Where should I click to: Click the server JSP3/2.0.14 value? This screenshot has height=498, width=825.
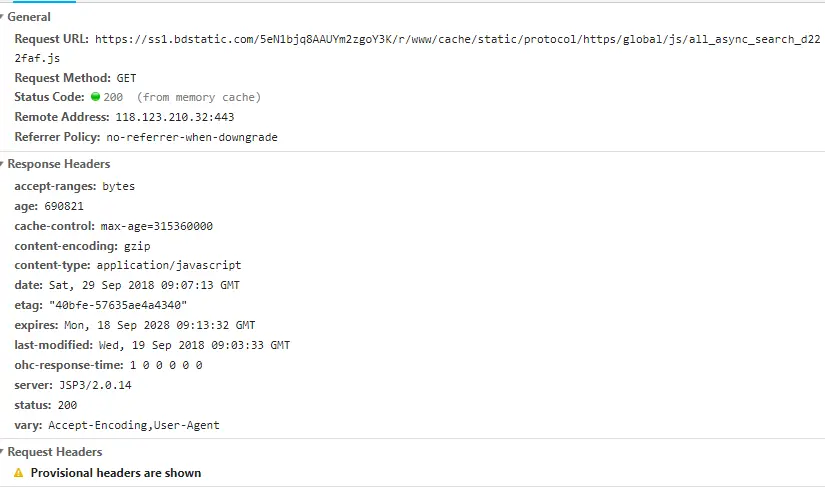click(95, 385)
